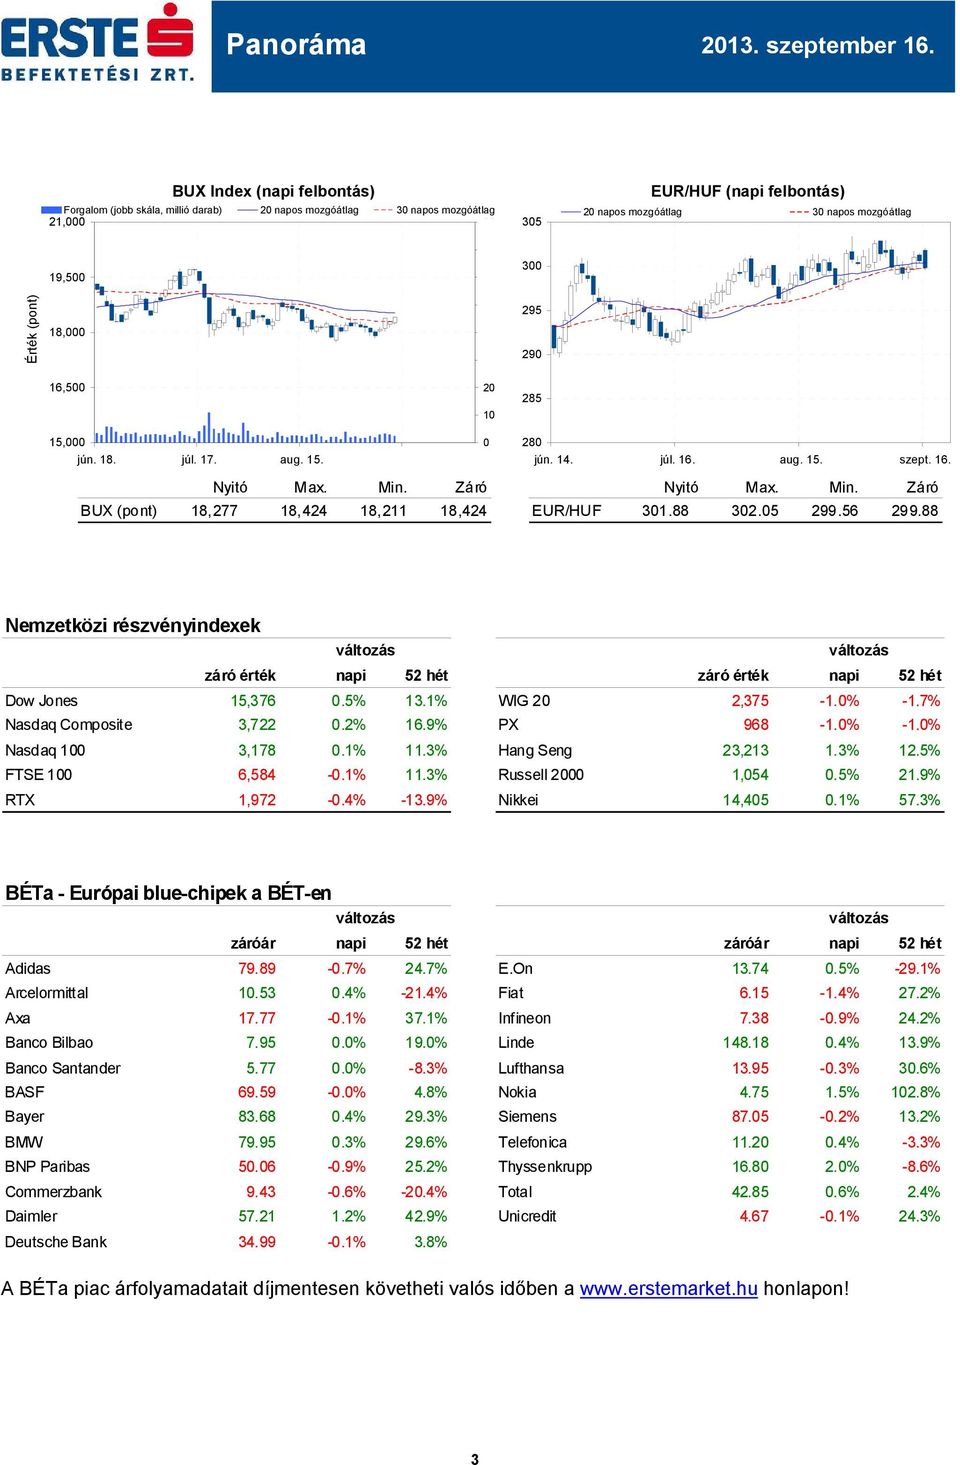Click page number 3 at bottom
This screenshot has width=960, height=1465.
pos(475,1459)
